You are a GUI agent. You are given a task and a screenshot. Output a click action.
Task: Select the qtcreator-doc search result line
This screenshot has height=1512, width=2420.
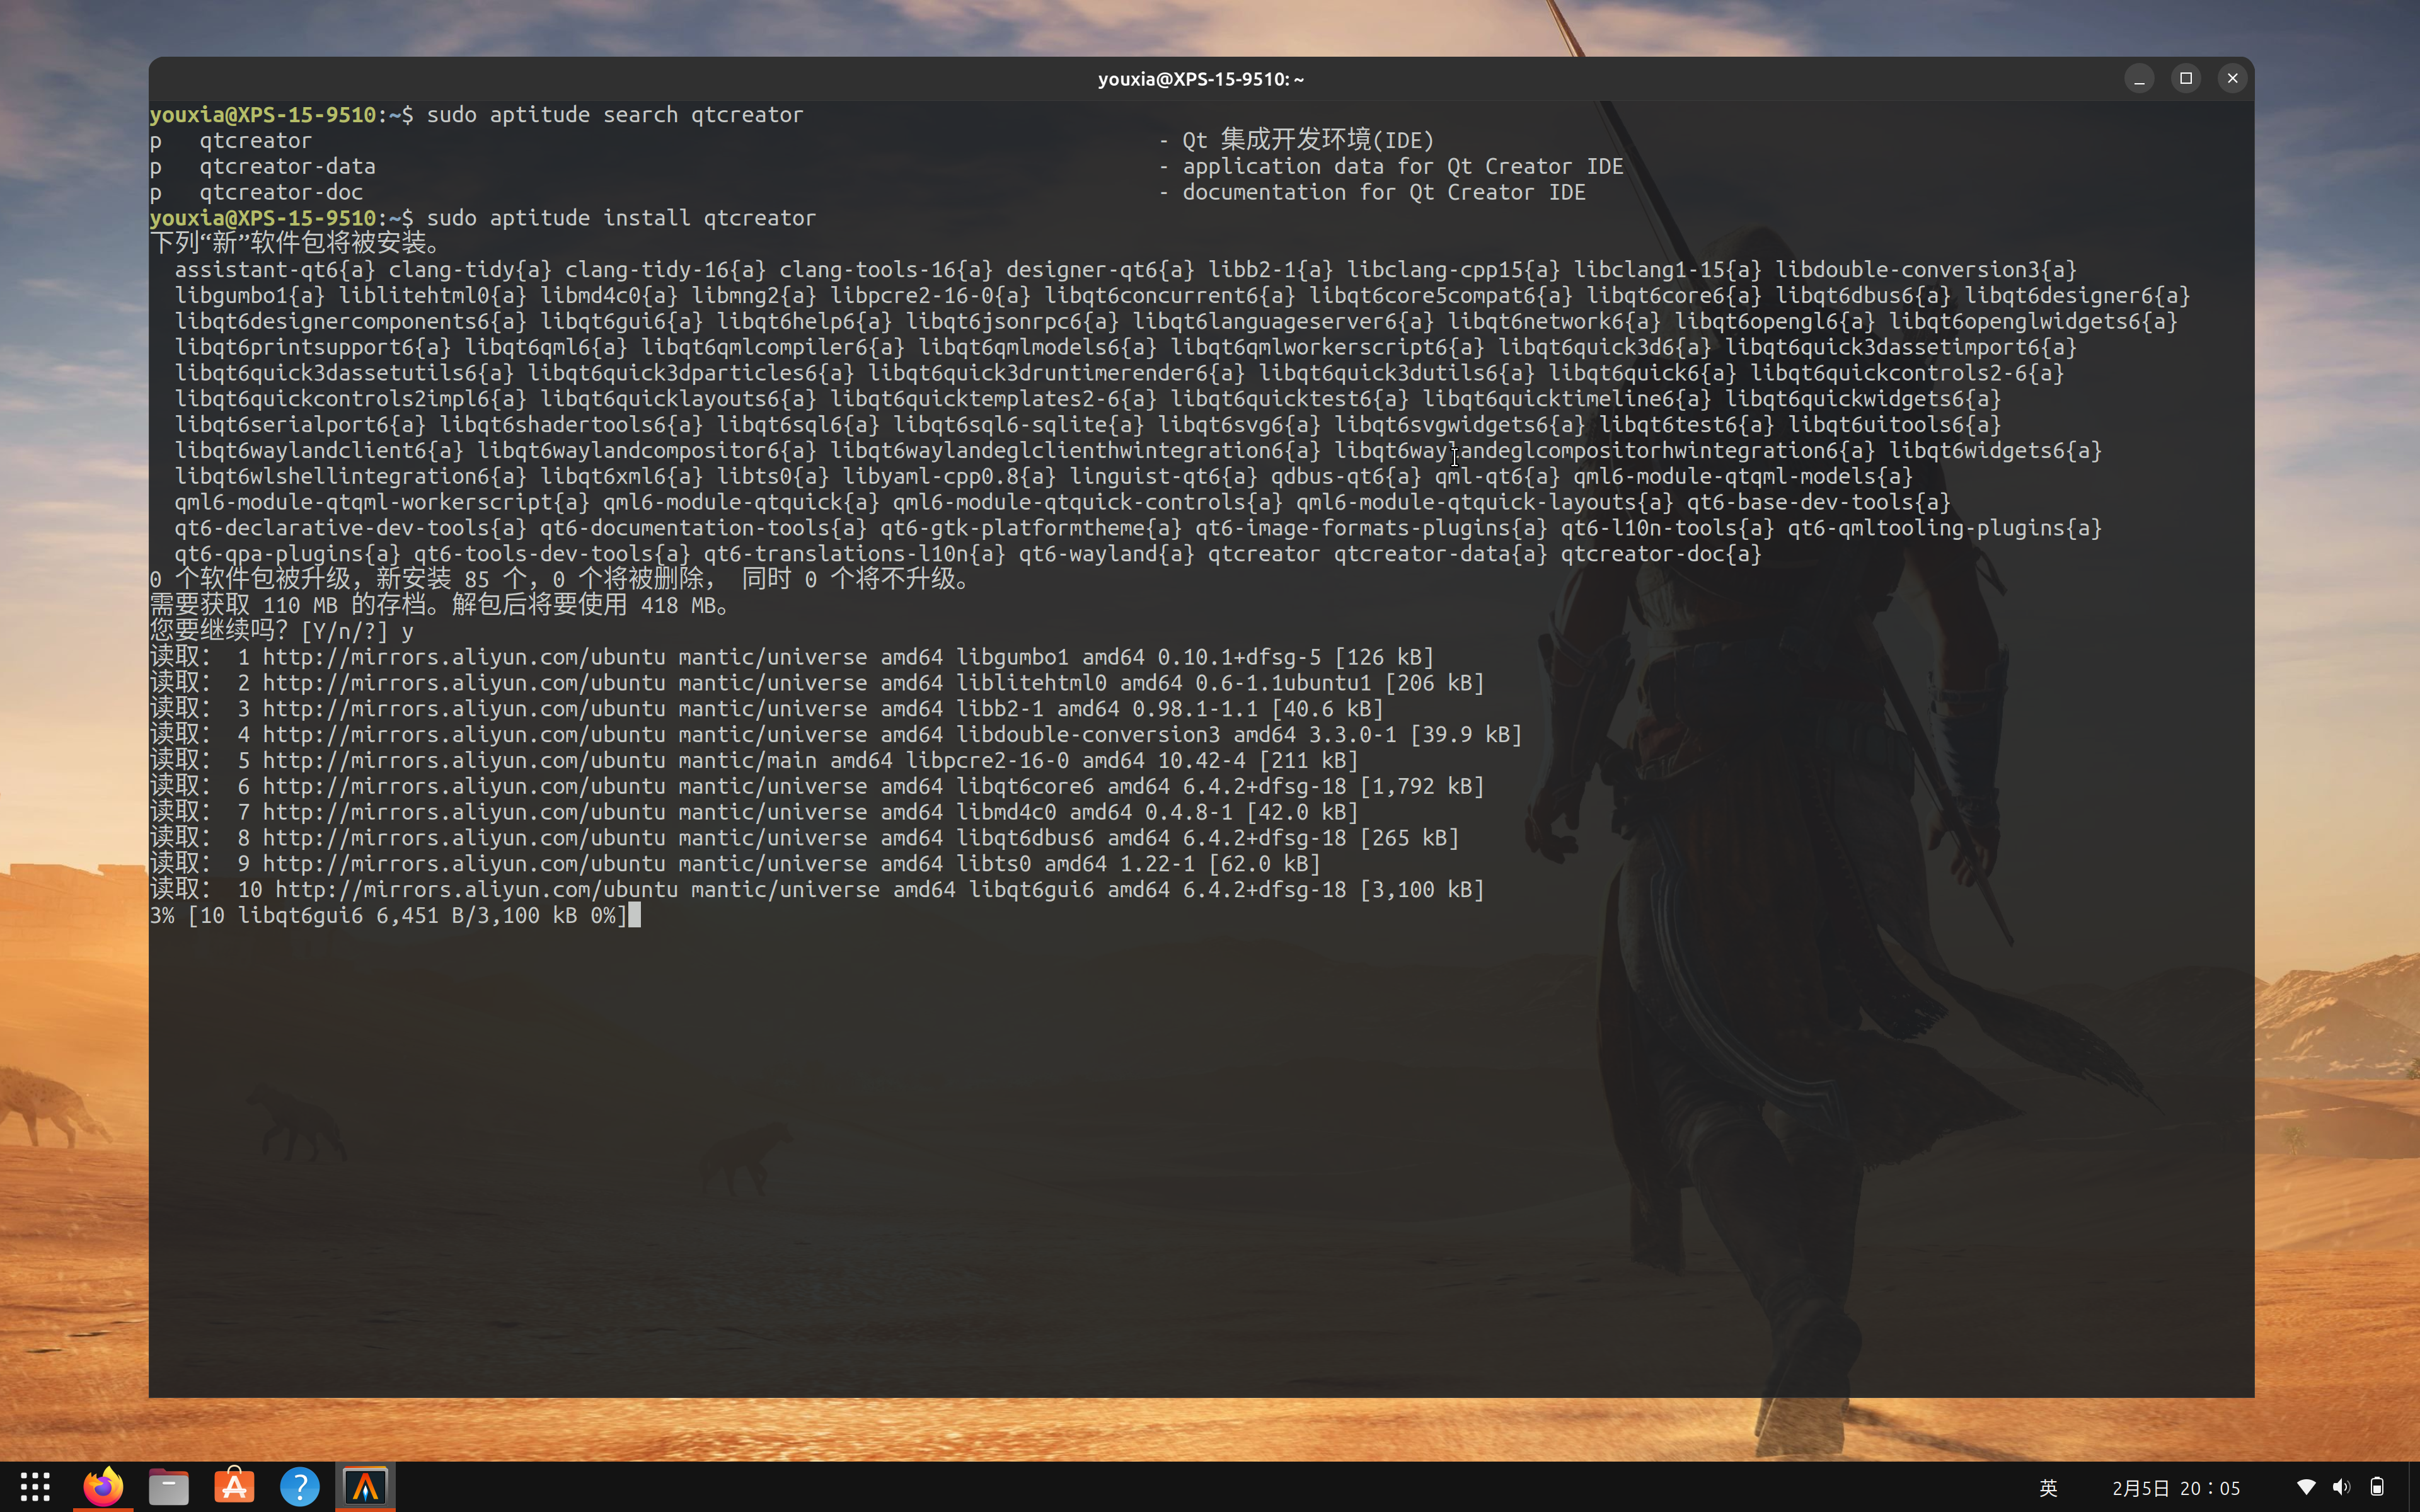pos(280,192)
